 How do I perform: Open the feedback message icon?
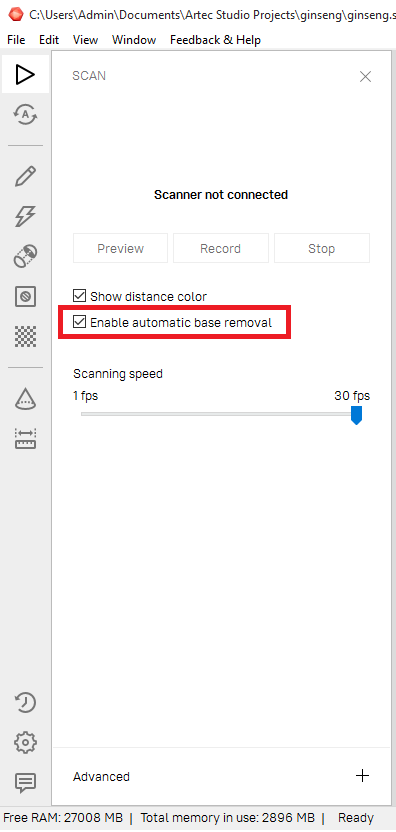pos(25,782)
